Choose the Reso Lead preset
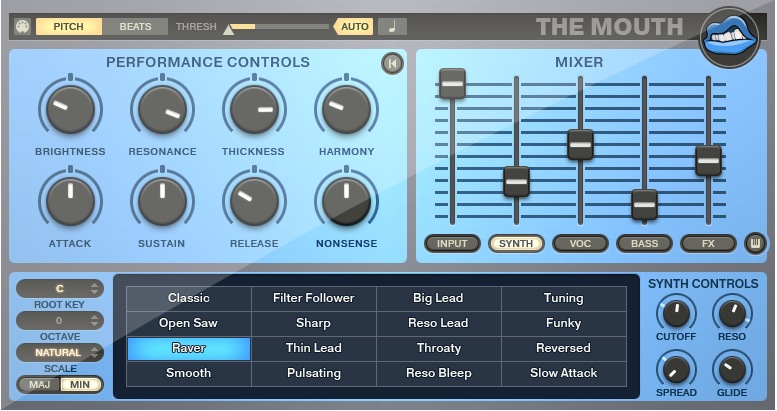Image resolution: width=777 pixels, height=411 pixels. (x=439, y=323)
